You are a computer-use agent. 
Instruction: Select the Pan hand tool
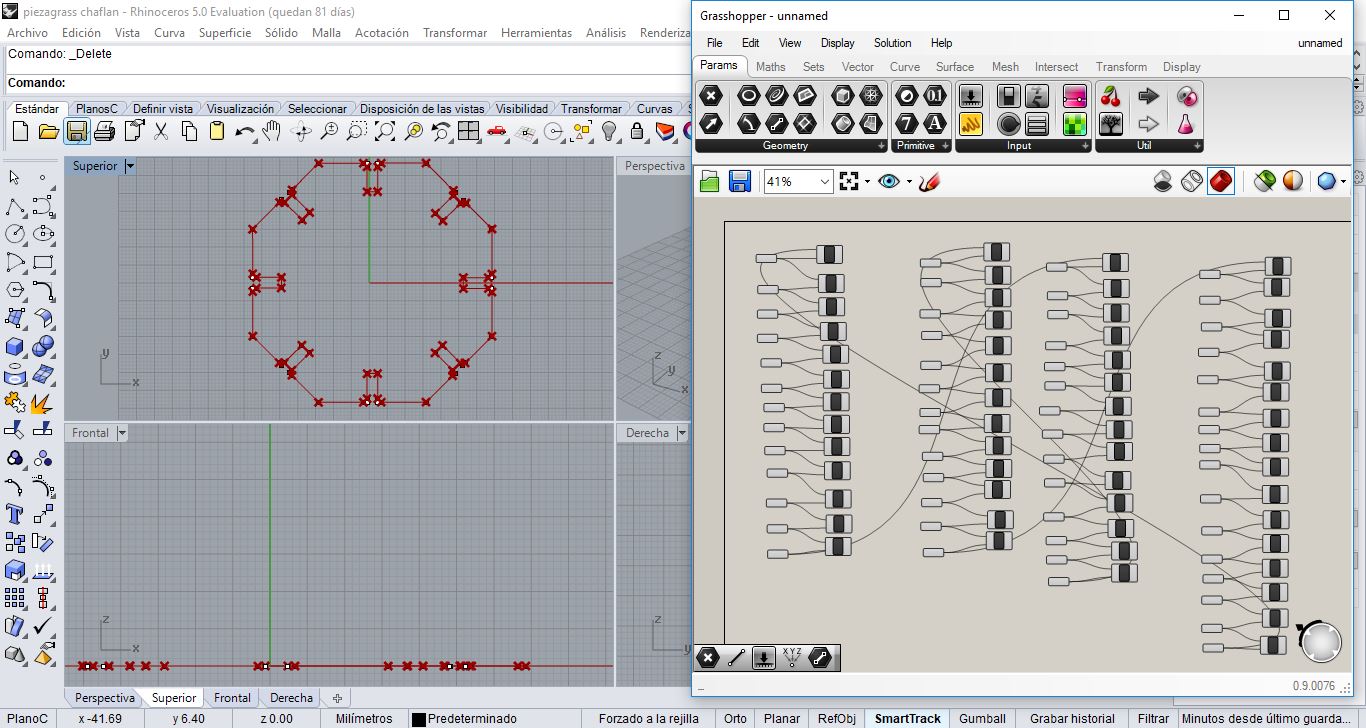(272, 131)
